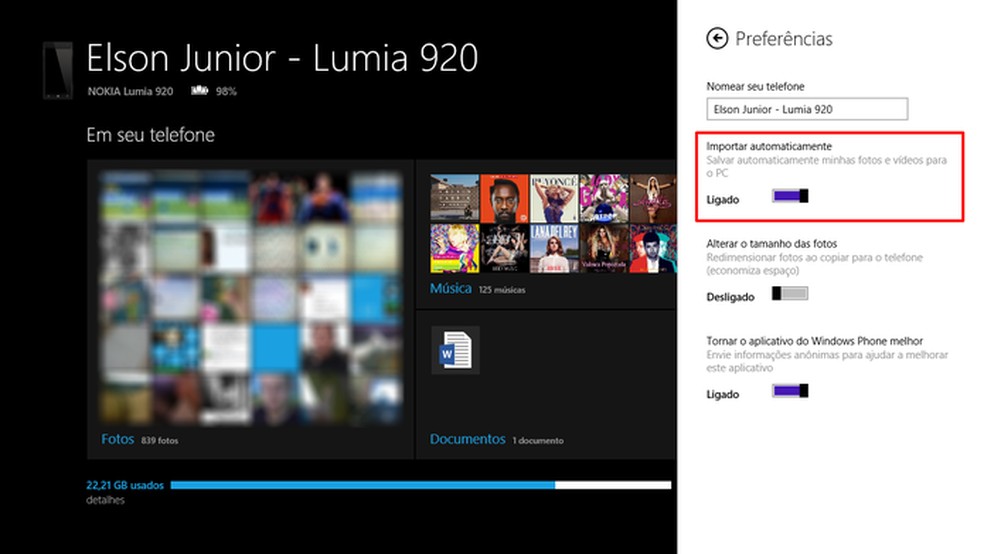Go back using Preferências back arrow
Screen dimensions: 984x554
click(717, 38)
